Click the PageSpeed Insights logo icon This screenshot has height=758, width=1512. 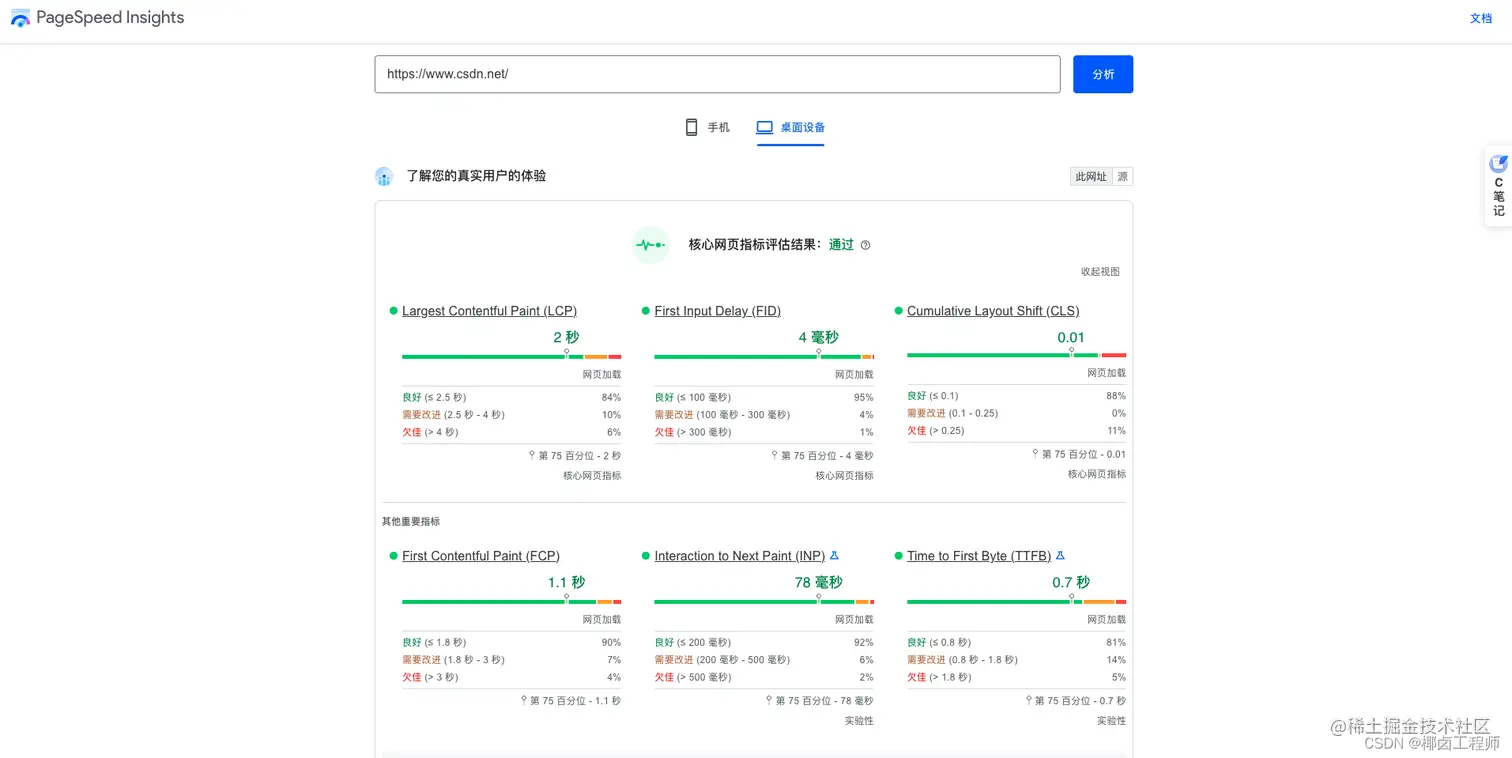point(20,18)
